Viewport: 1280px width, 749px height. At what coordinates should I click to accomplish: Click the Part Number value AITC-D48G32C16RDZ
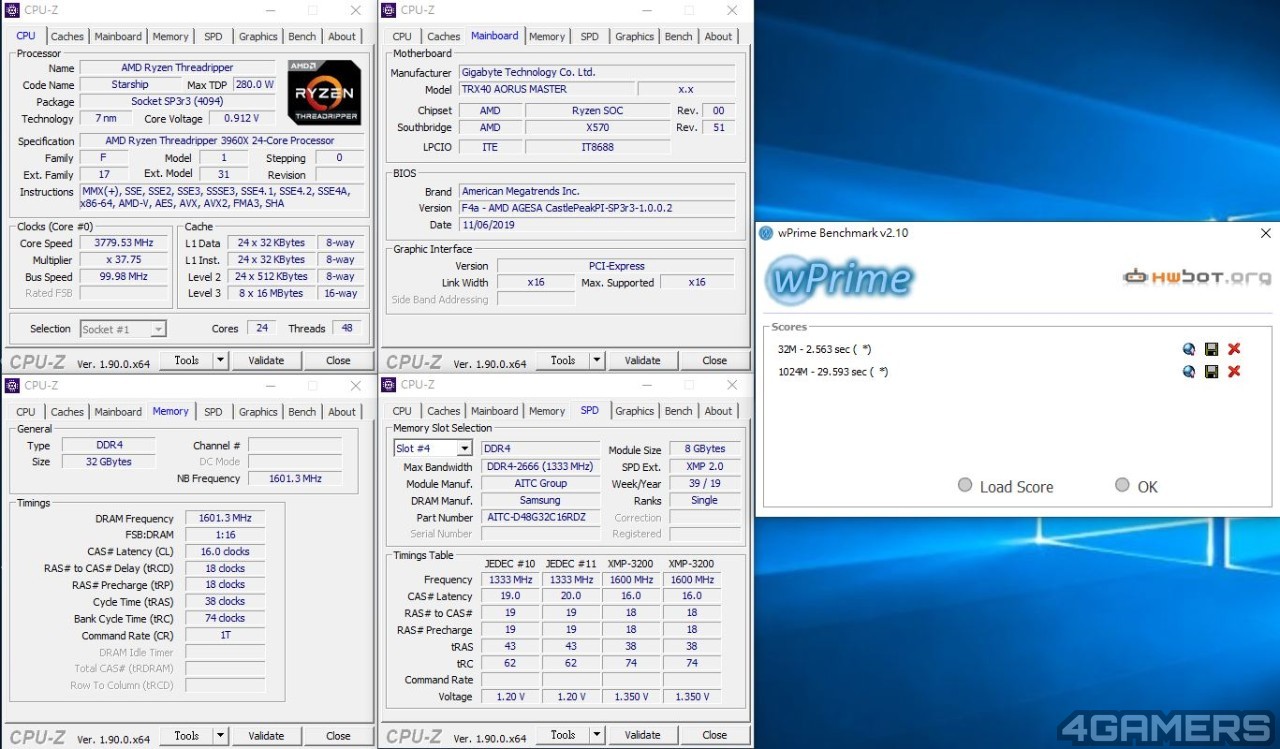(x=543, y=518)
